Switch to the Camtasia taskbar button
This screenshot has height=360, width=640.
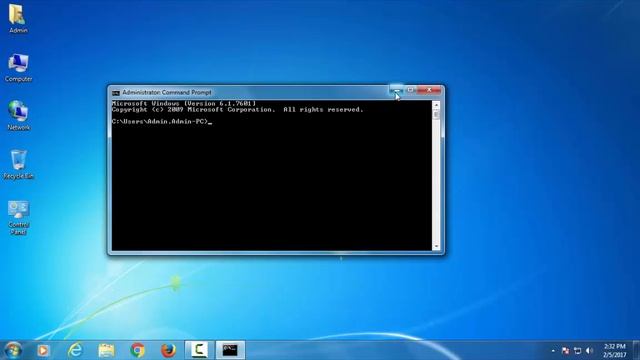[199, 350]
